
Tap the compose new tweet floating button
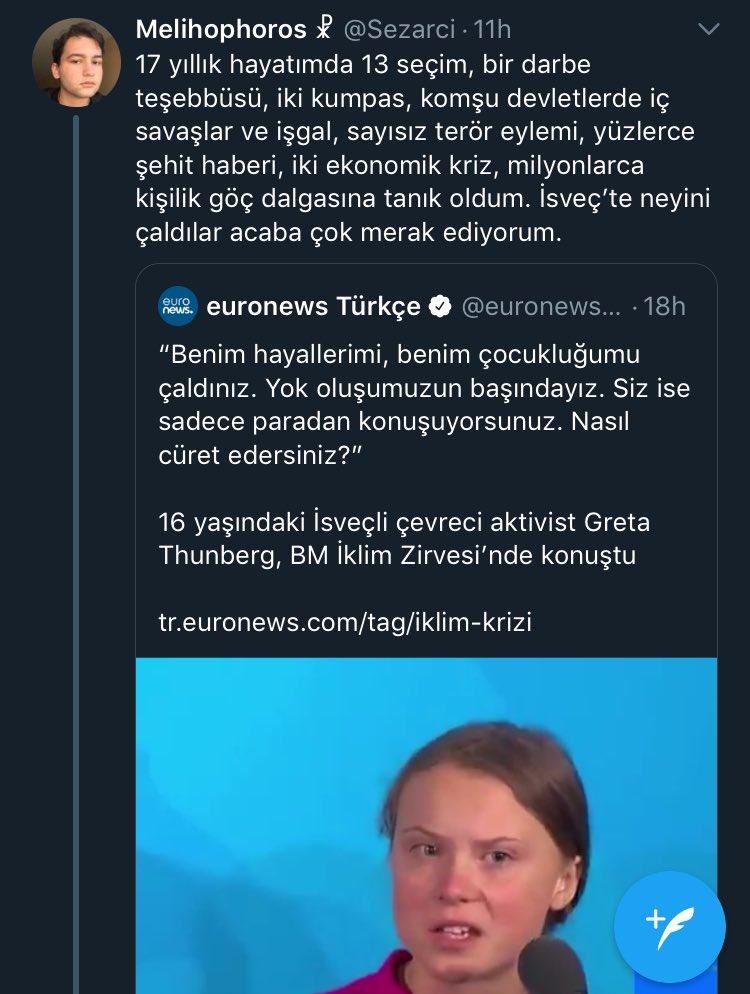(x=670, y=927)
